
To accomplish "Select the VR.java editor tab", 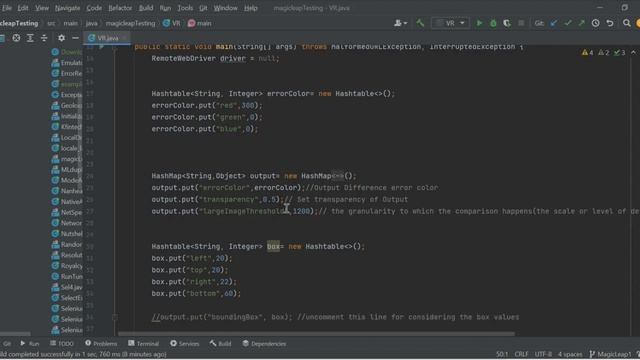I will click(x=107, y=38).
